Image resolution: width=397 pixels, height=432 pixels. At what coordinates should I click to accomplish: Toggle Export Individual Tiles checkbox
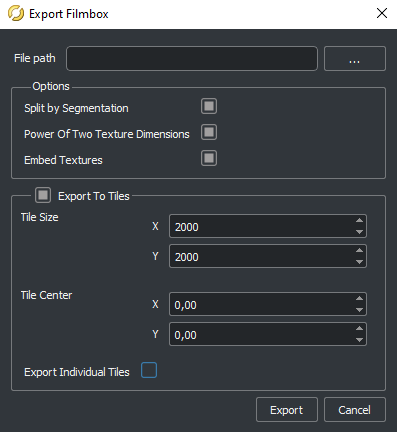(x=149, y=370)
